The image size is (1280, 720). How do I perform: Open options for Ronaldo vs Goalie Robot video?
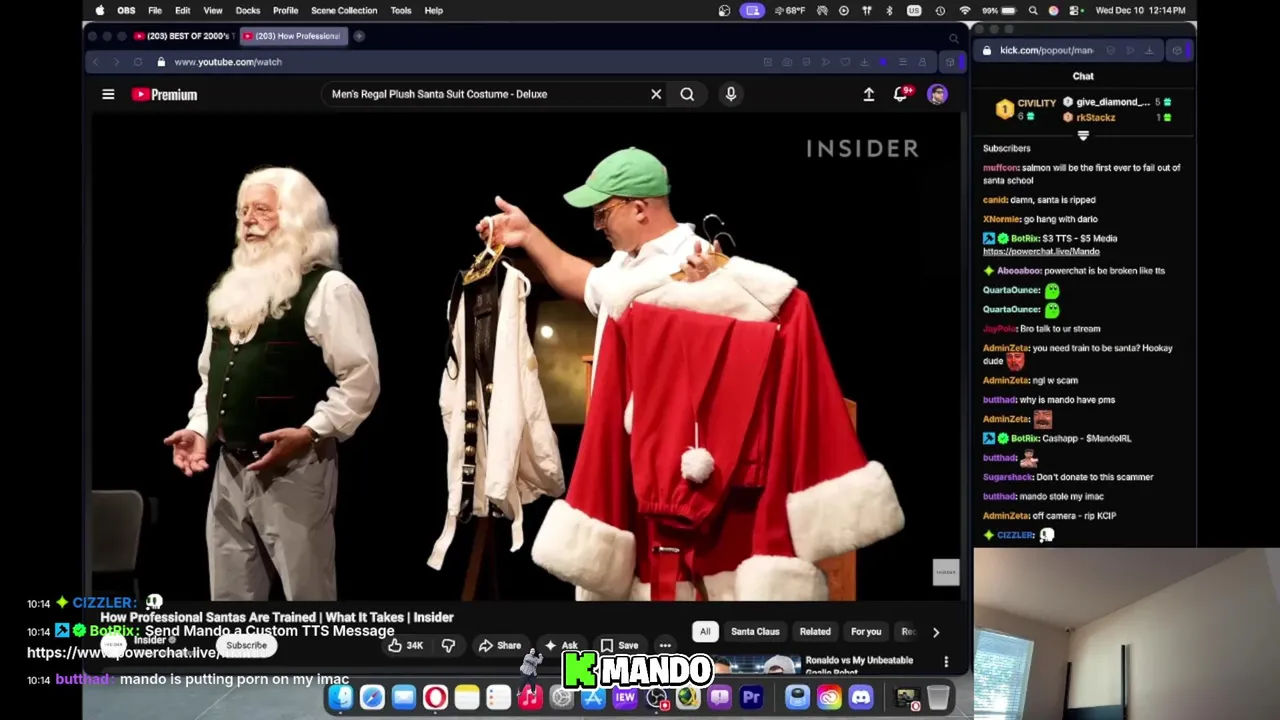pyautogui.click(x=946, y=661)
